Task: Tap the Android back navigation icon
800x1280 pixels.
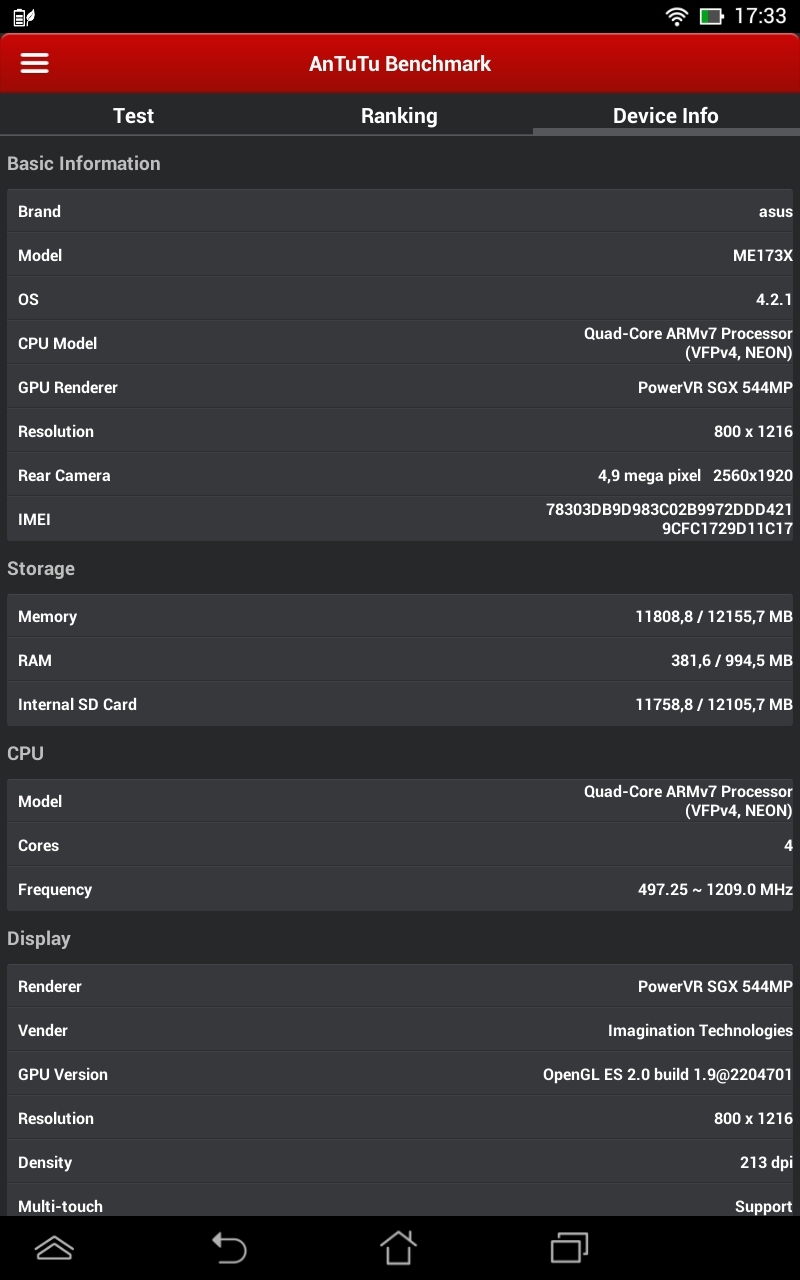Action: [x=228, y=1247]
